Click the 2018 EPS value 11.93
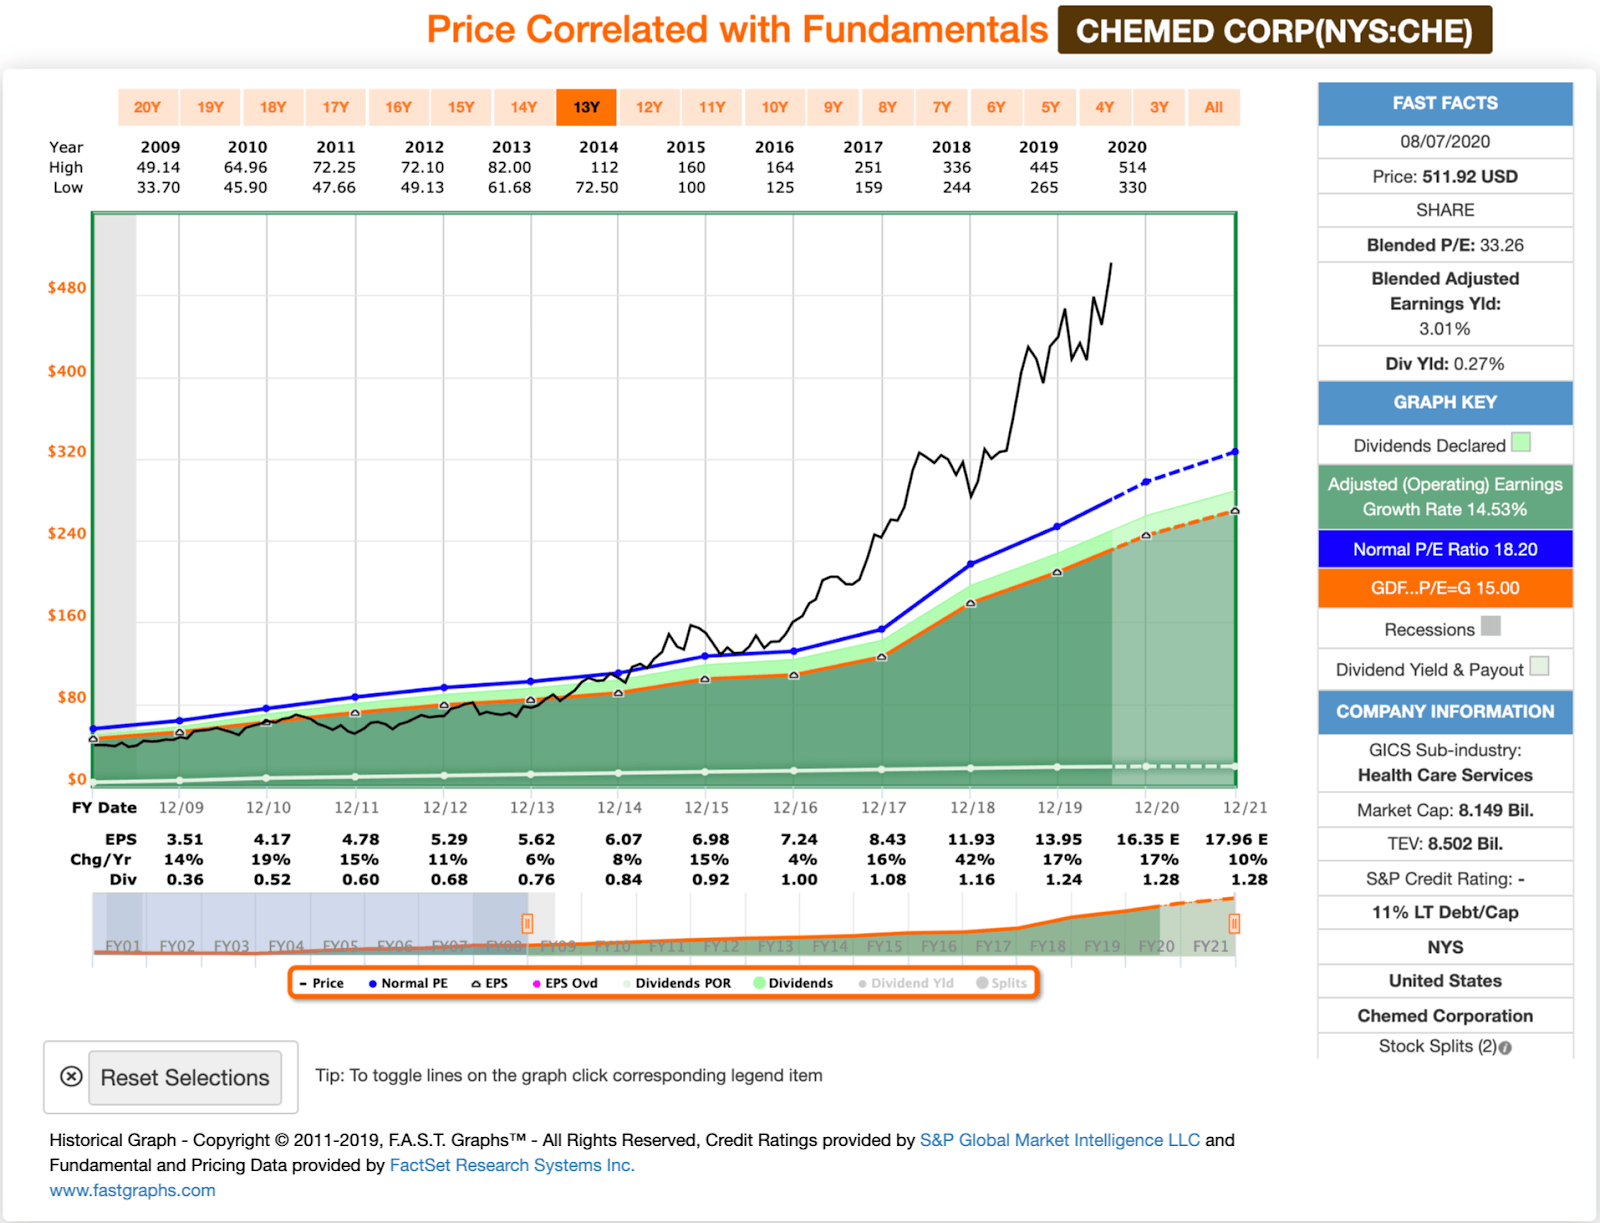This screenshot has height=1223, width=1600. click(x=971, y=840)
